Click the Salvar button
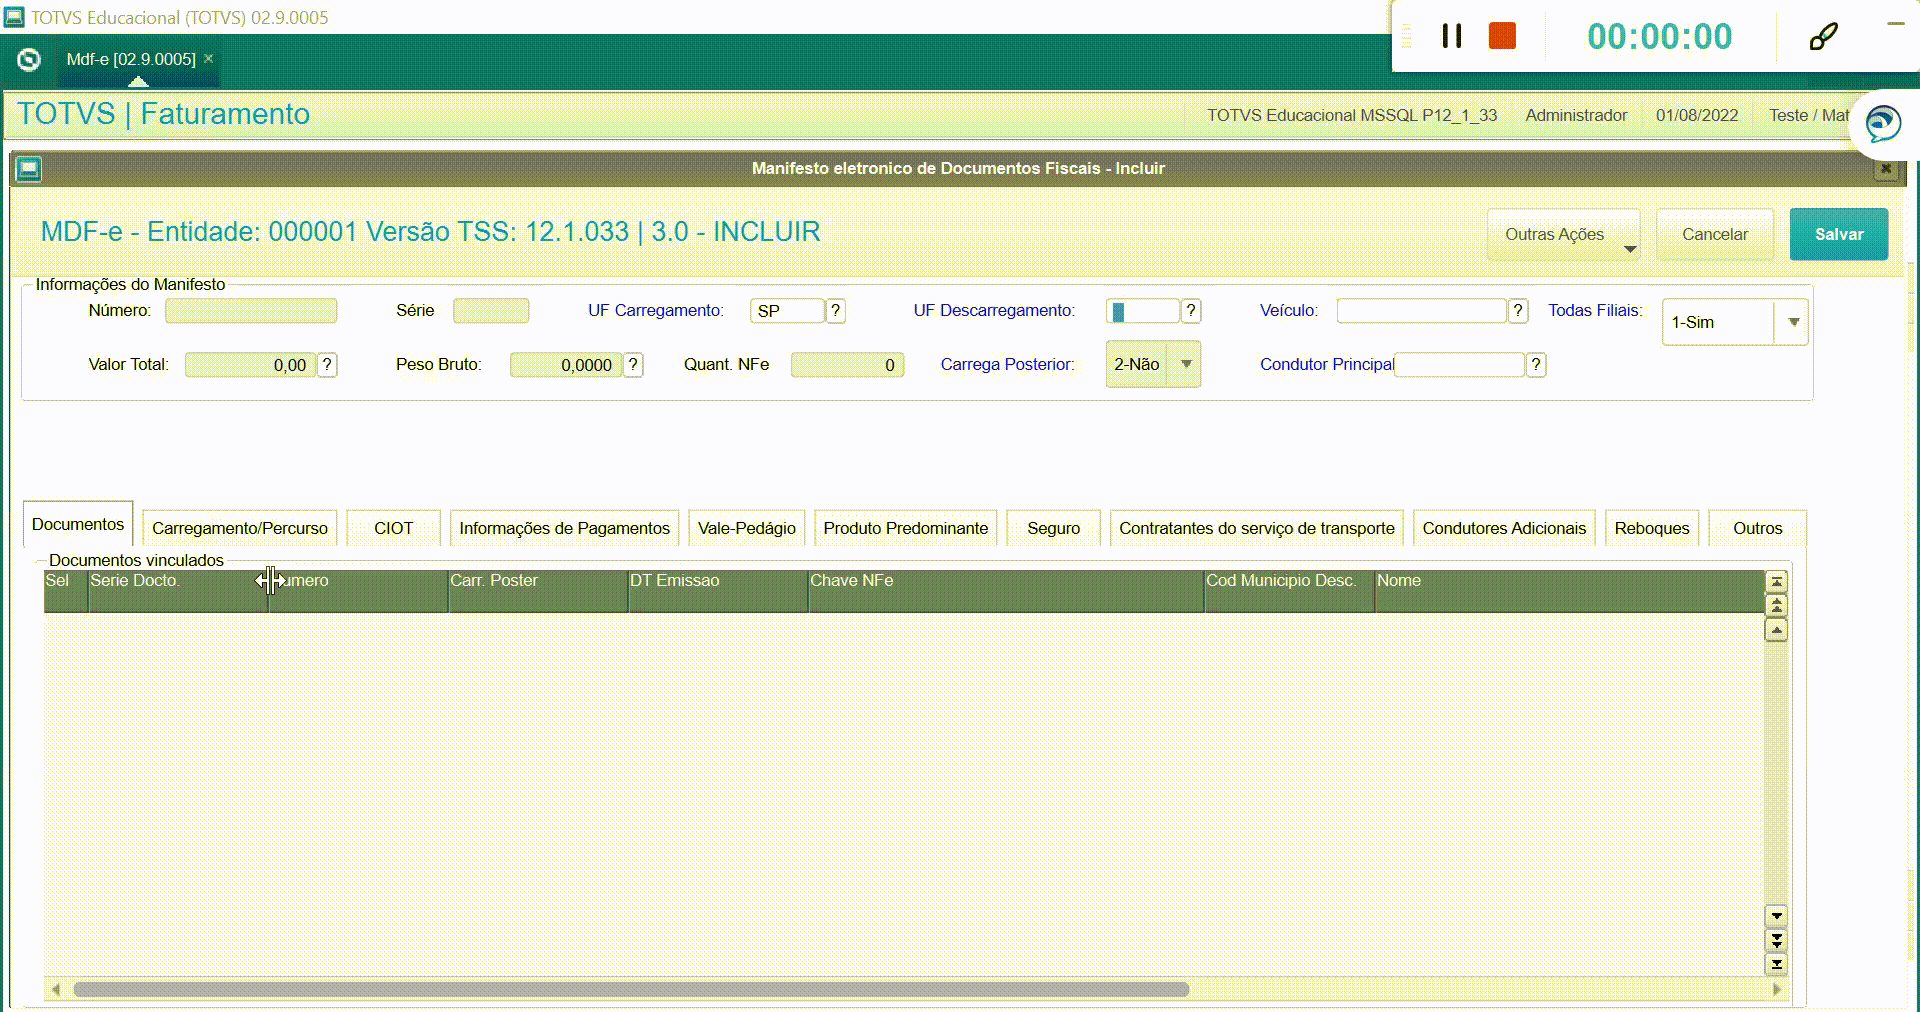The width and height of the screenshot is (1920, 1012). click(x=1839, y=234)
